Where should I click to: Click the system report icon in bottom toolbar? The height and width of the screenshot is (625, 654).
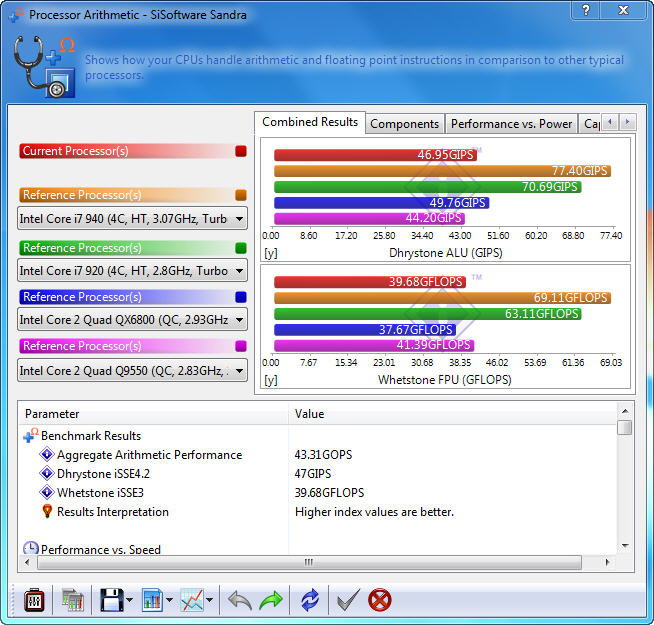tap(73, 601)
